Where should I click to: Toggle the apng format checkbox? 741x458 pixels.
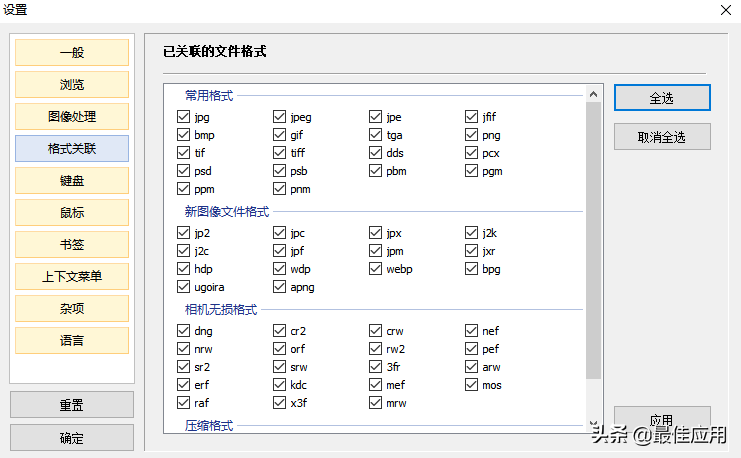coord(280,287)
